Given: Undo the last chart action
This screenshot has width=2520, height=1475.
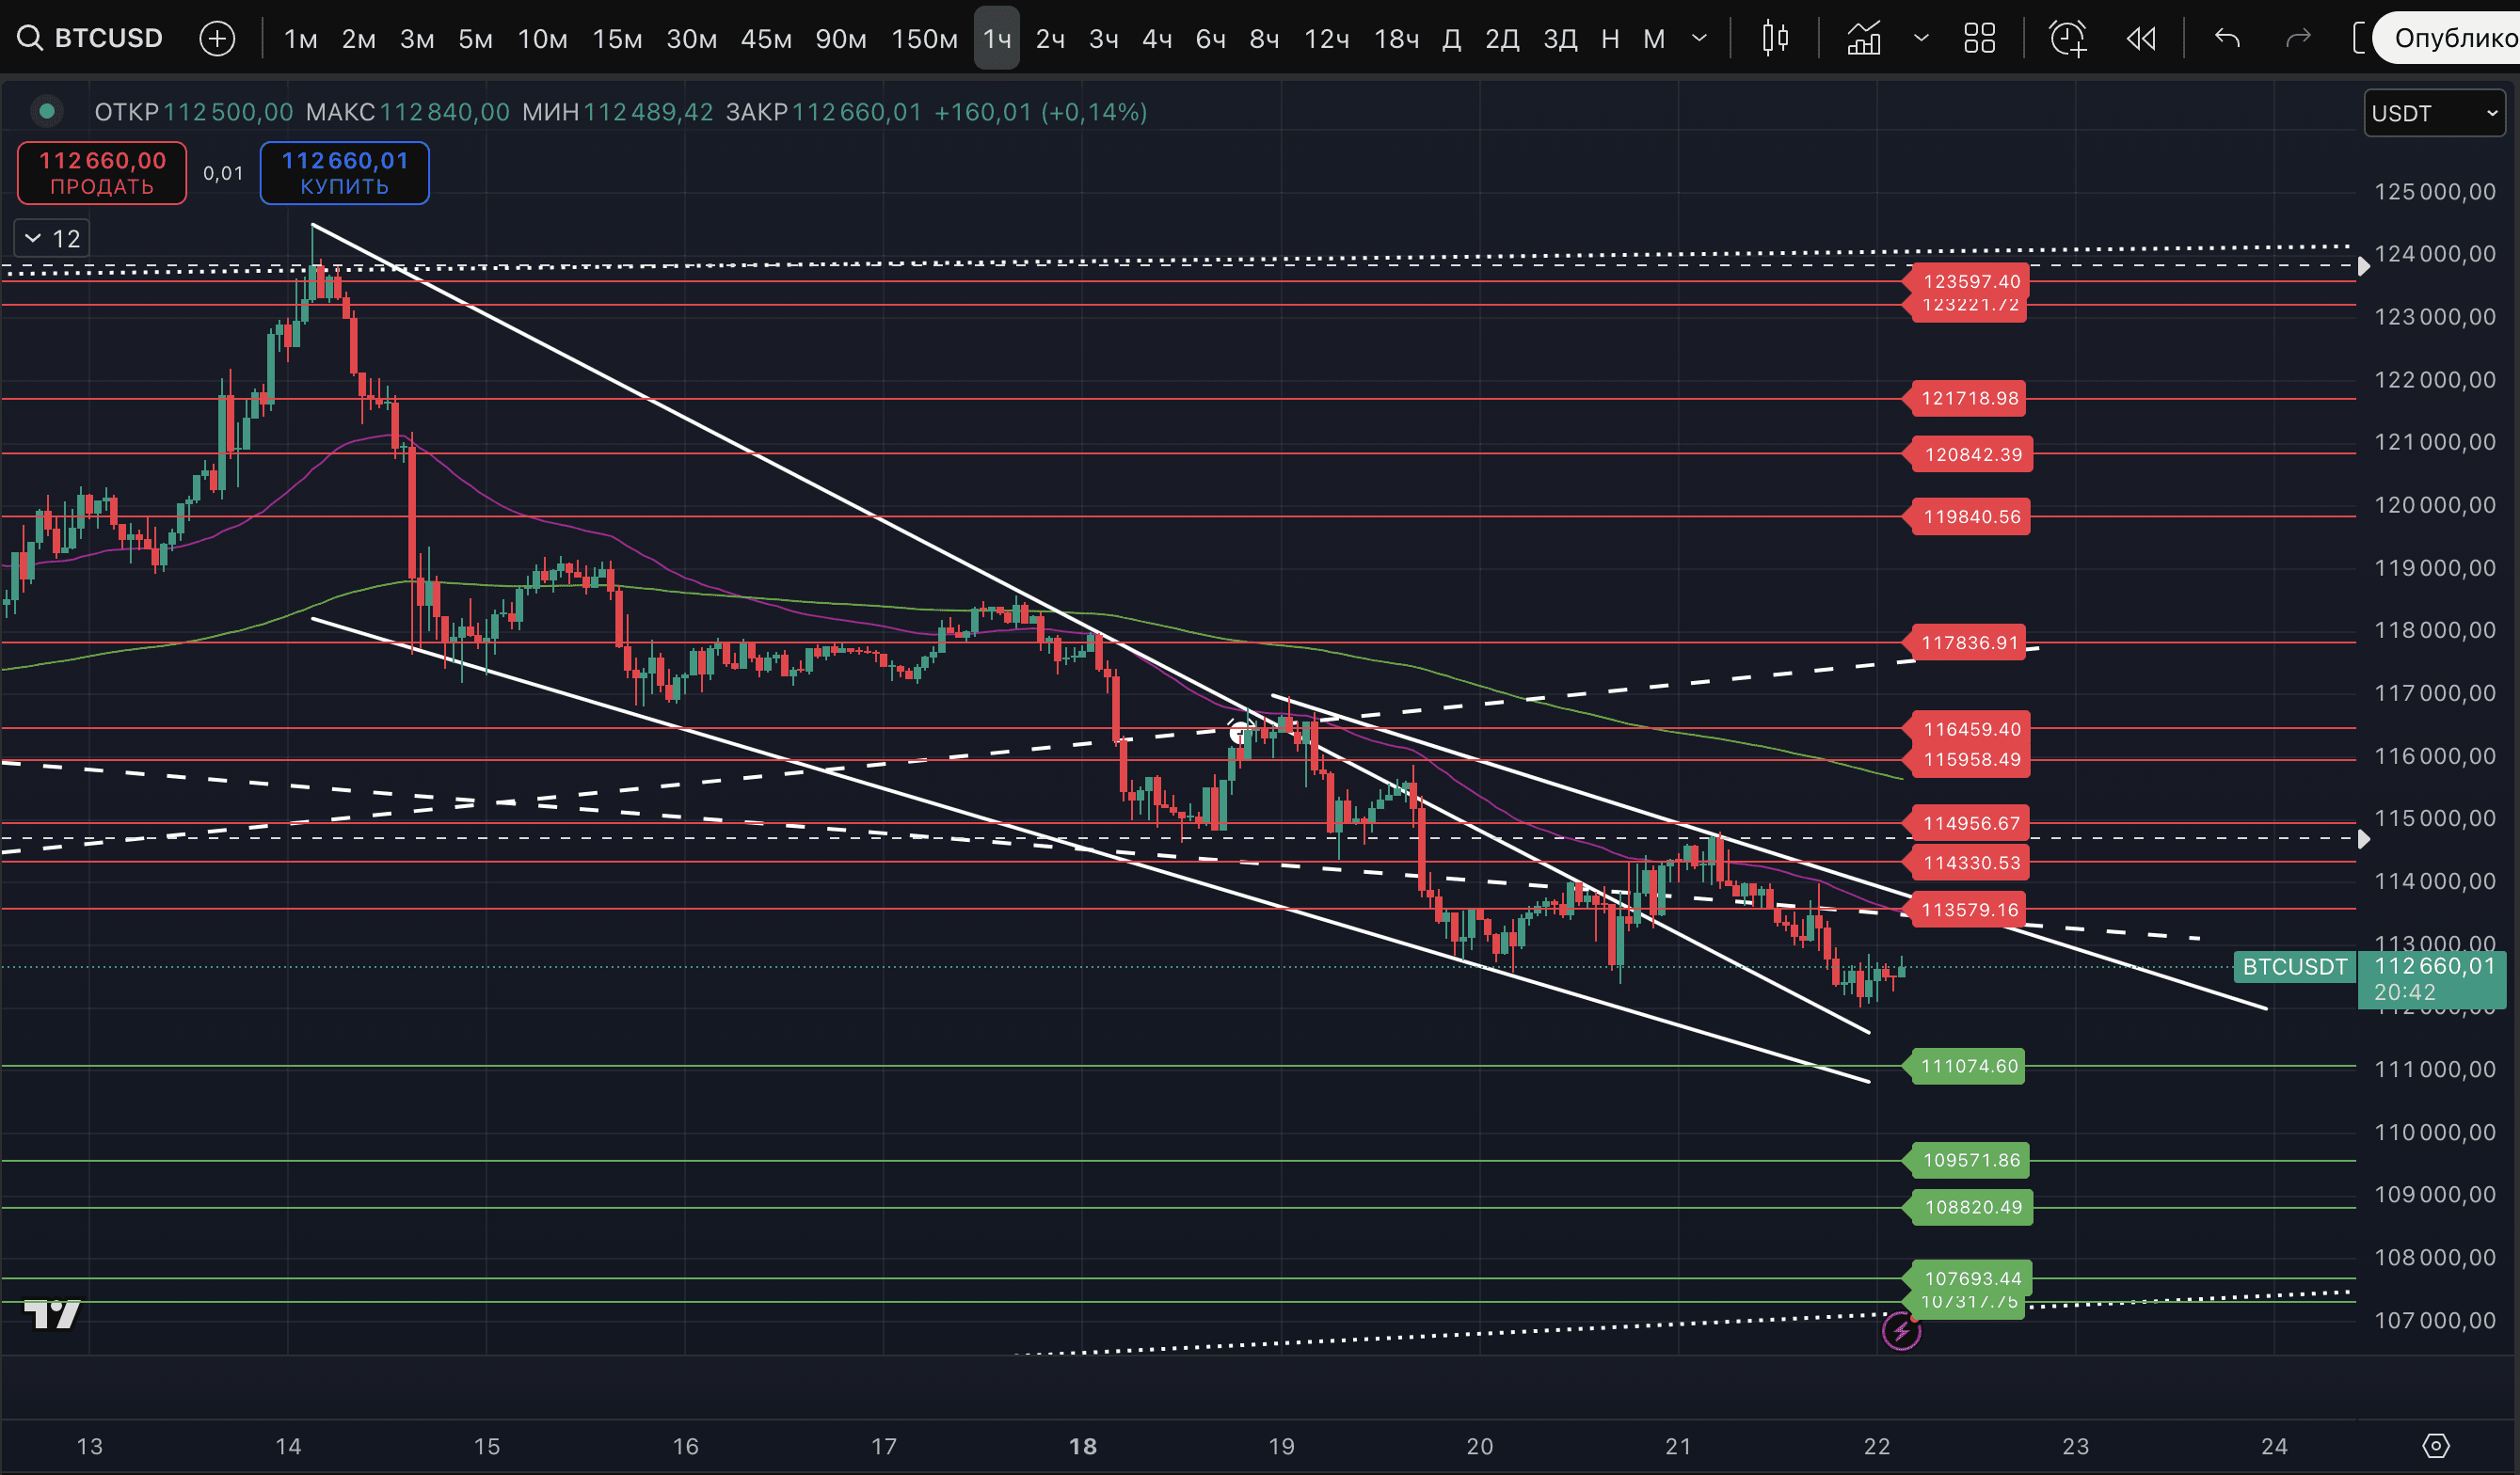Looking at the screenshot, I should [2227, 38].
